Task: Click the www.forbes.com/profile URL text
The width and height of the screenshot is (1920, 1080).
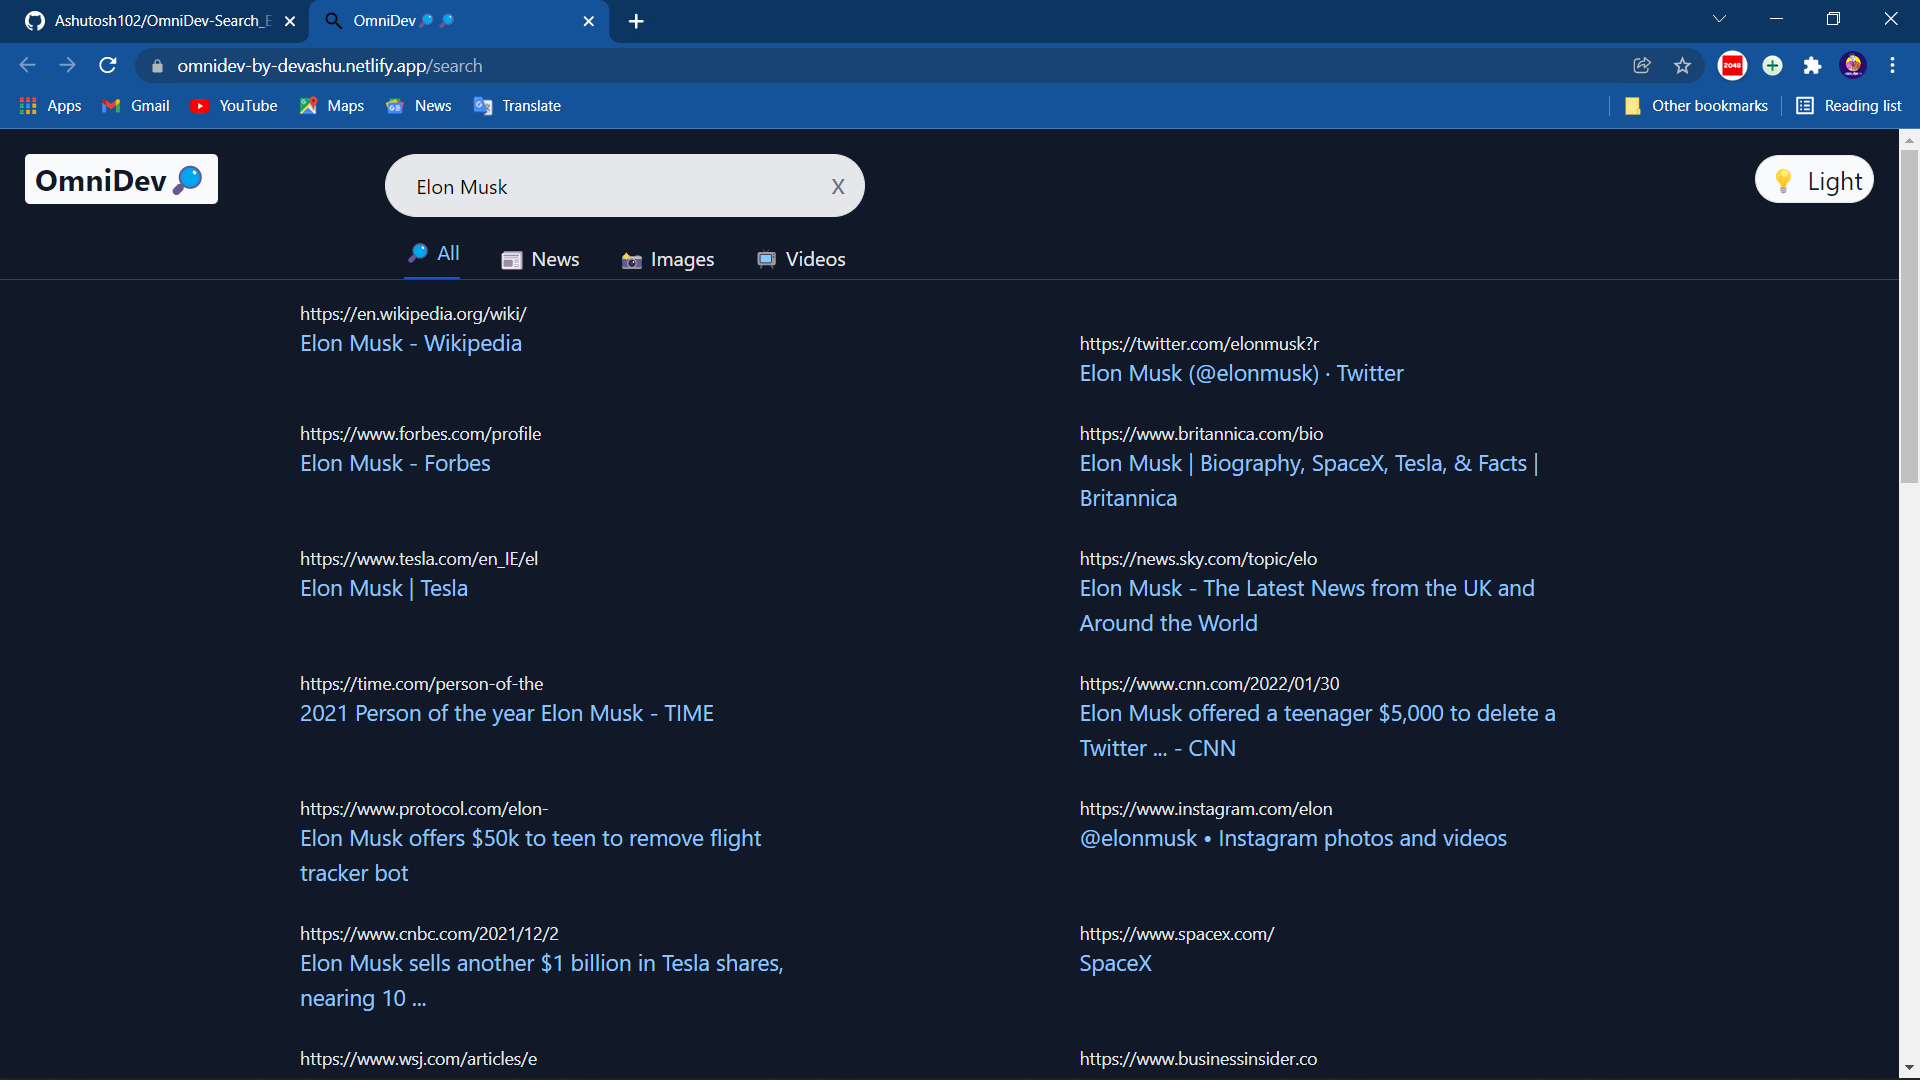Action: (x=420, y=434)
